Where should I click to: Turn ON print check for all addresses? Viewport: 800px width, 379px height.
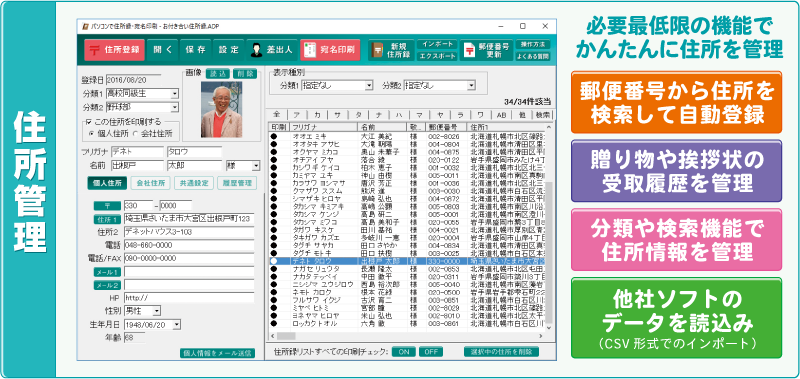[x=404, y=351]
